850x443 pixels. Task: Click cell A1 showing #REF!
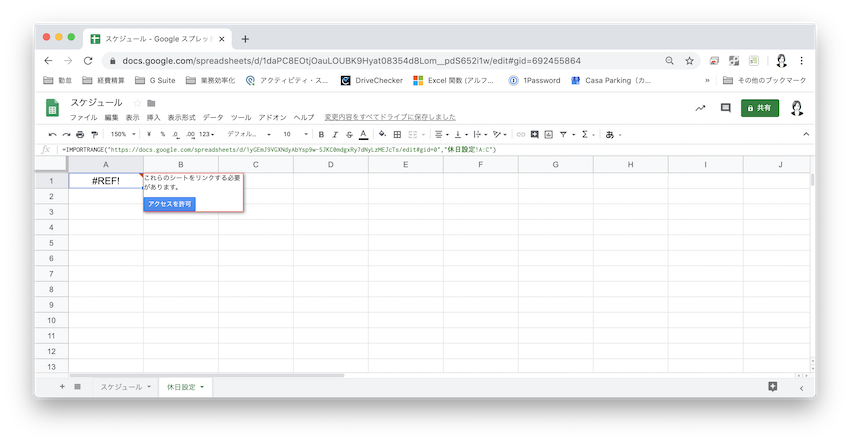coord(105,181)
